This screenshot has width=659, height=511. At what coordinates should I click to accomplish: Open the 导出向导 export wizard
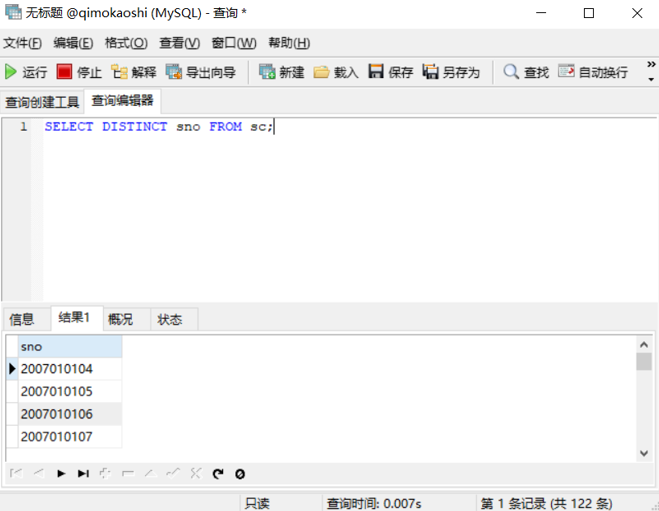[x=201, y=72]
